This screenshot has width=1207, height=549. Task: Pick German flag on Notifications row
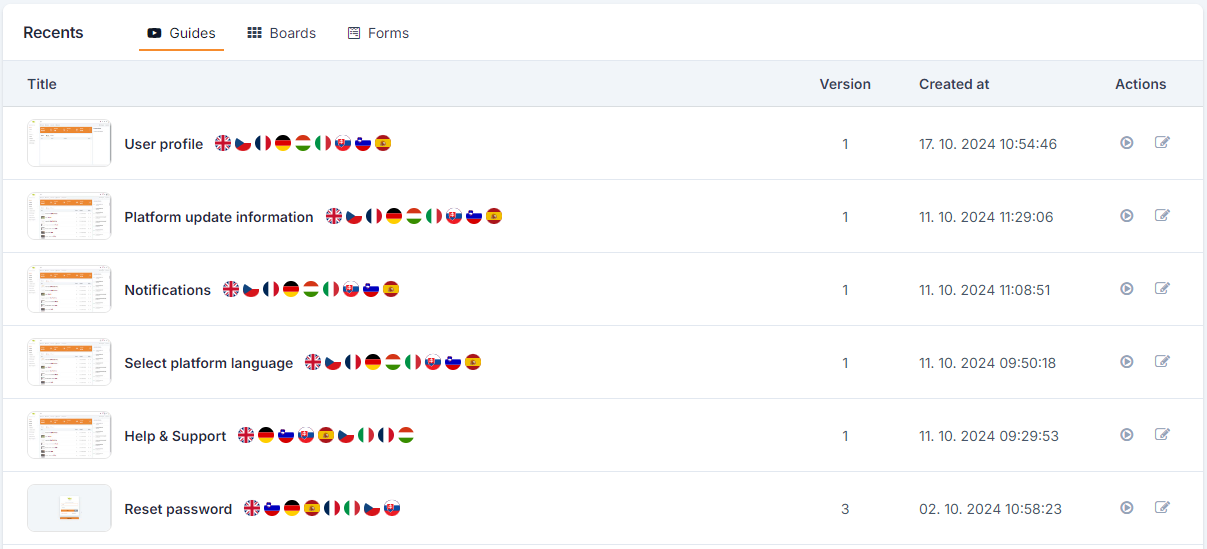click(291, 289)
